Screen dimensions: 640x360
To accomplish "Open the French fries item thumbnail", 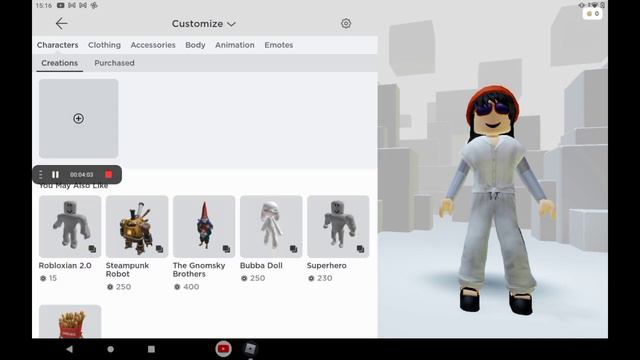I will (x=70, y=321).
